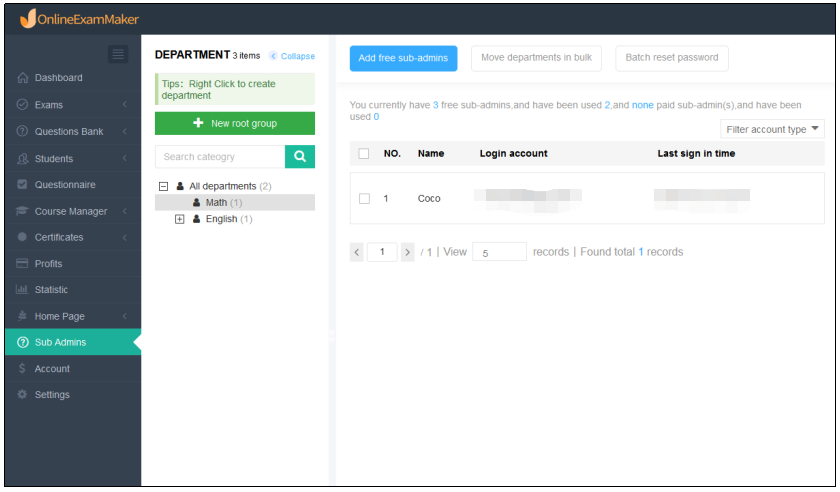Viewport: 840px width, 492px height.
Task: Click the Students icon in sidebar
Action: pos(22,159)
